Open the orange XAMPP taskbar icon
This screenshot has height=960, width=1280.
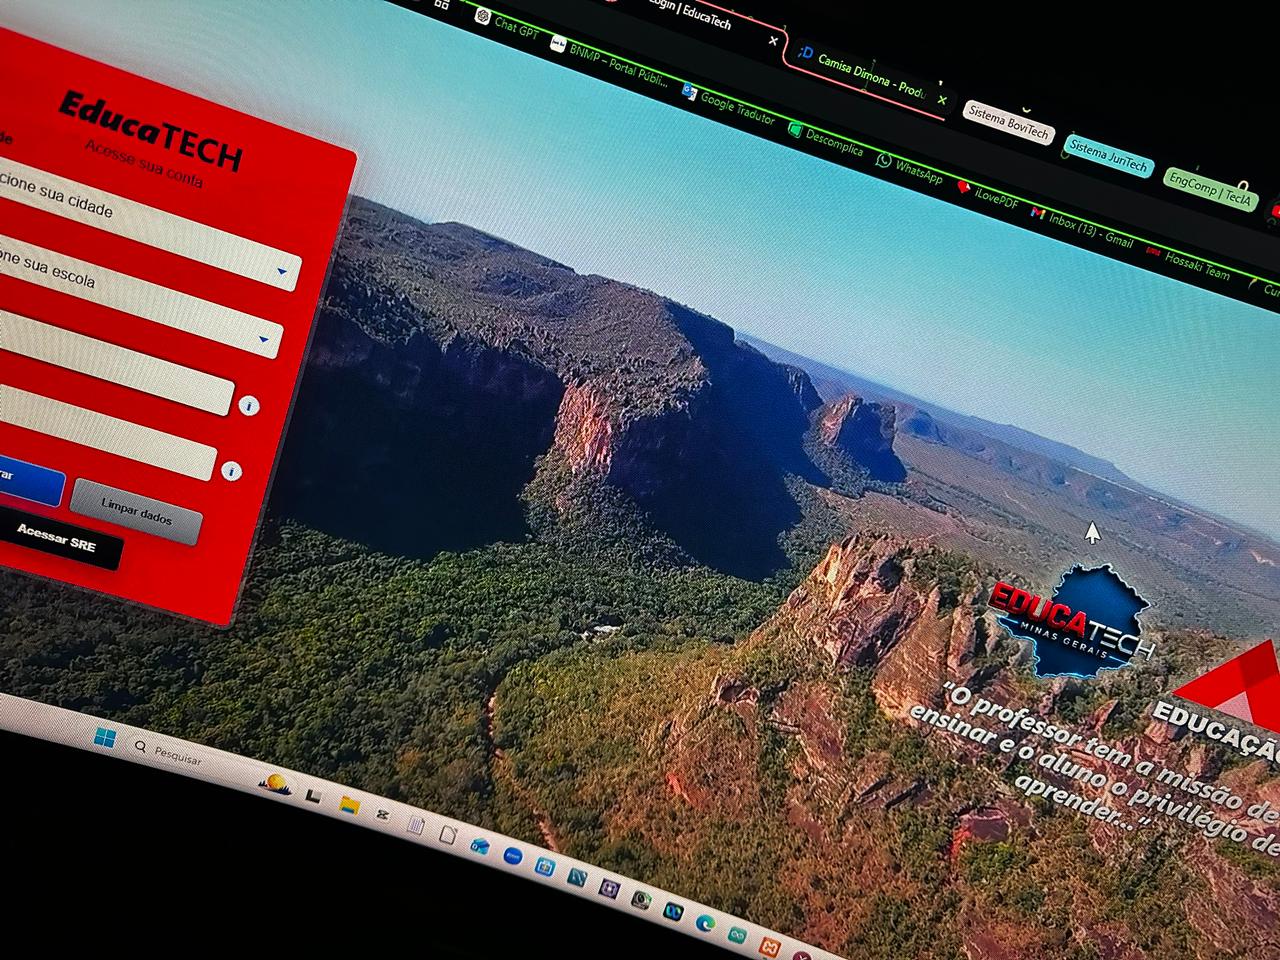pyautogui.click(x=770, y=946)
